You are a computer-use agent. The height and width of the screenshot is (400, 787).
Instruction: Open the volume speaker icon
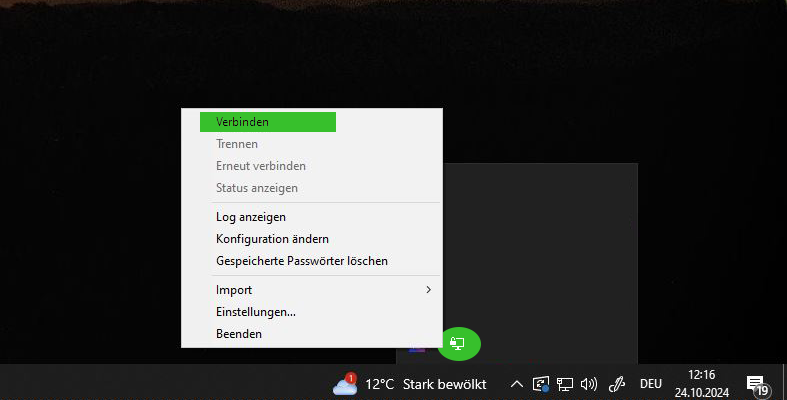coord(589,384)
